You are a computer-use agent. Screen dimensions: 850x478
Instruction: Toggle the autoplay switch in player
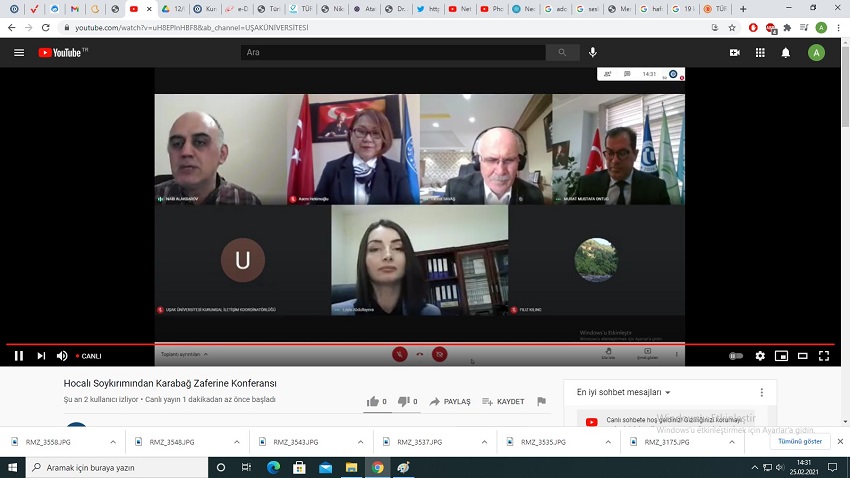click(x=737, y=355)
